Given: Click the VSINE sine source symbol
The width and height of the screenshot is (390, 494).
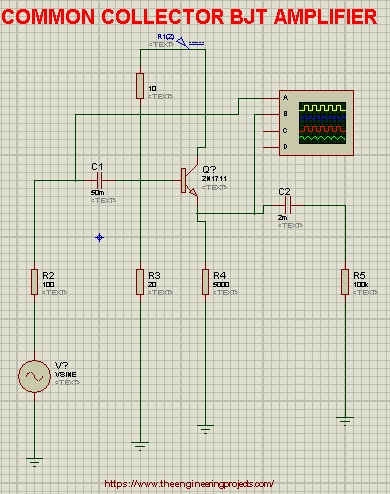Looking at the screenshot, I should click(x=34, y=376).
